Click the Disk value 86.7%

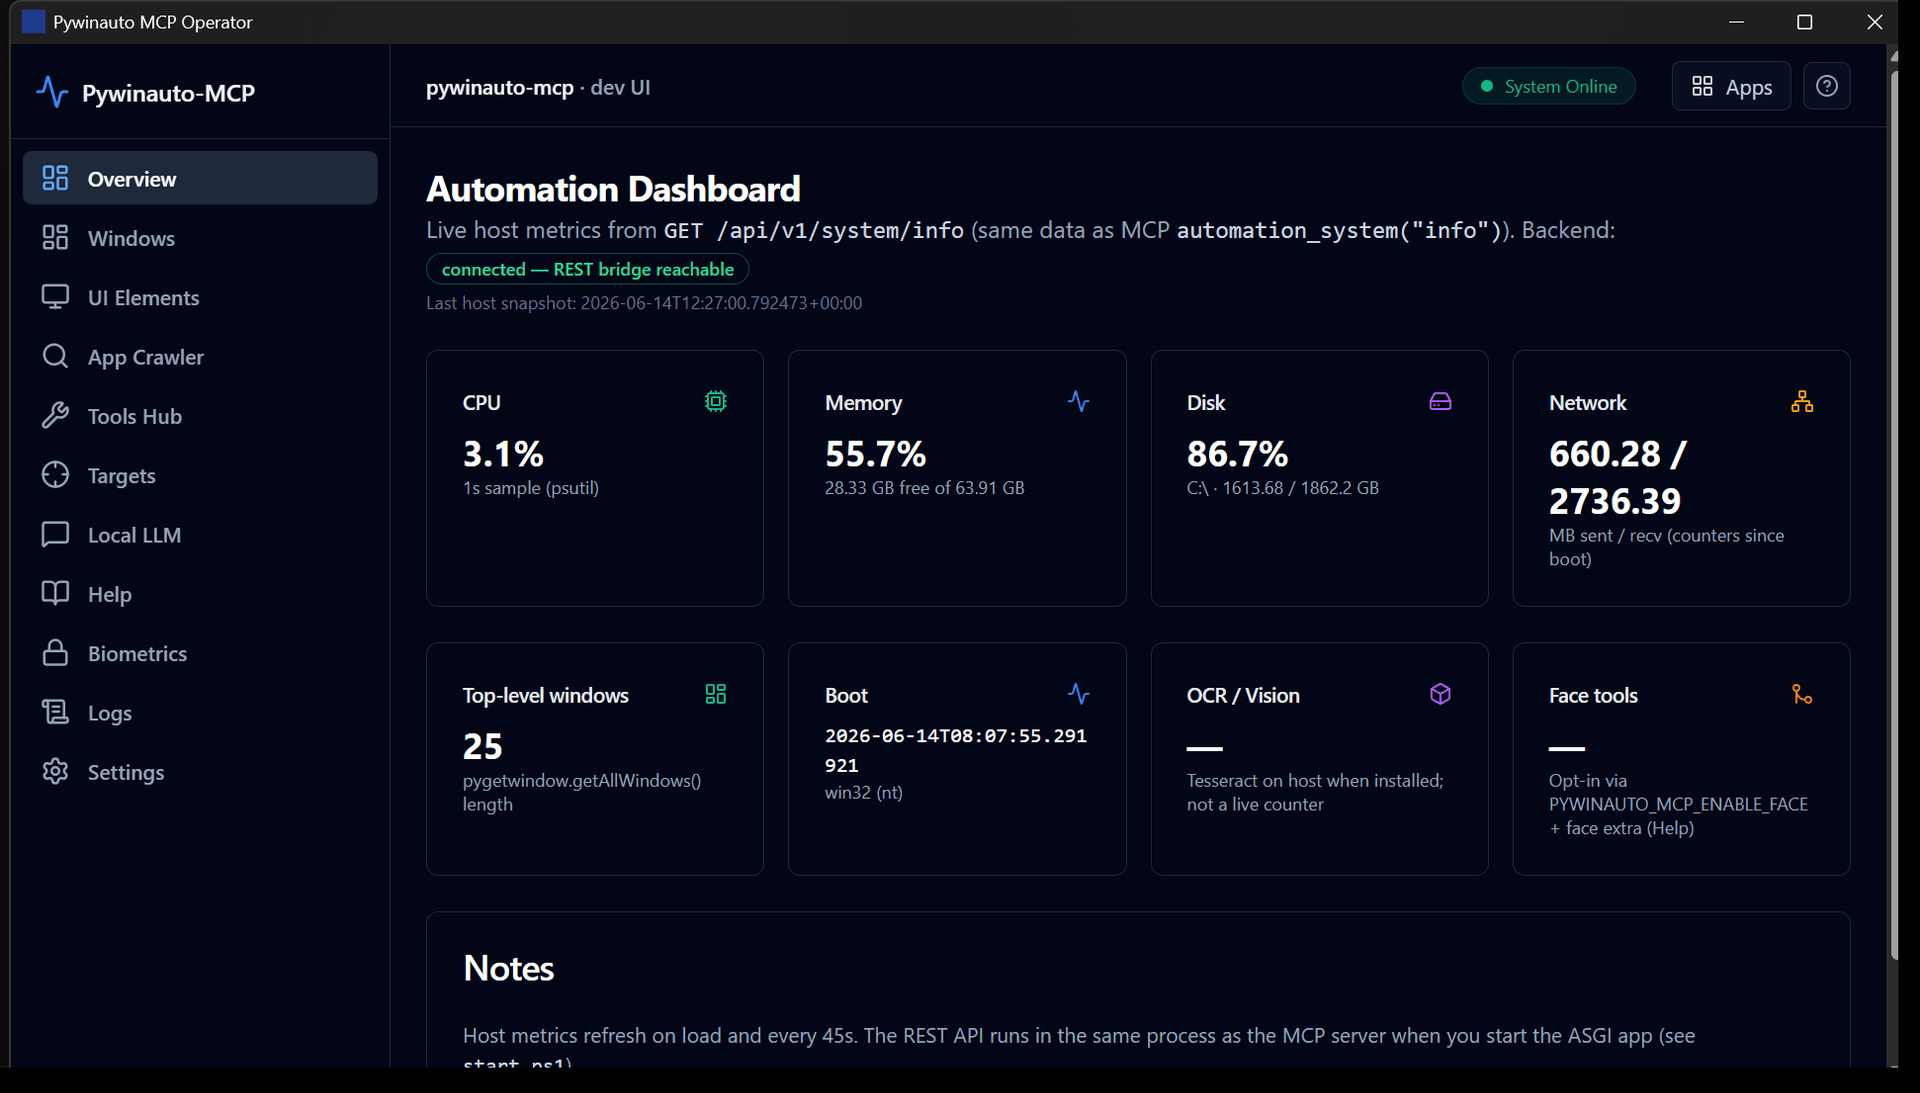pos(1237,454)
